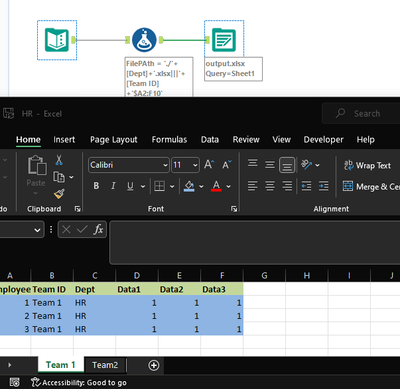Click the Wrap Text button

[x=367, y=165]
